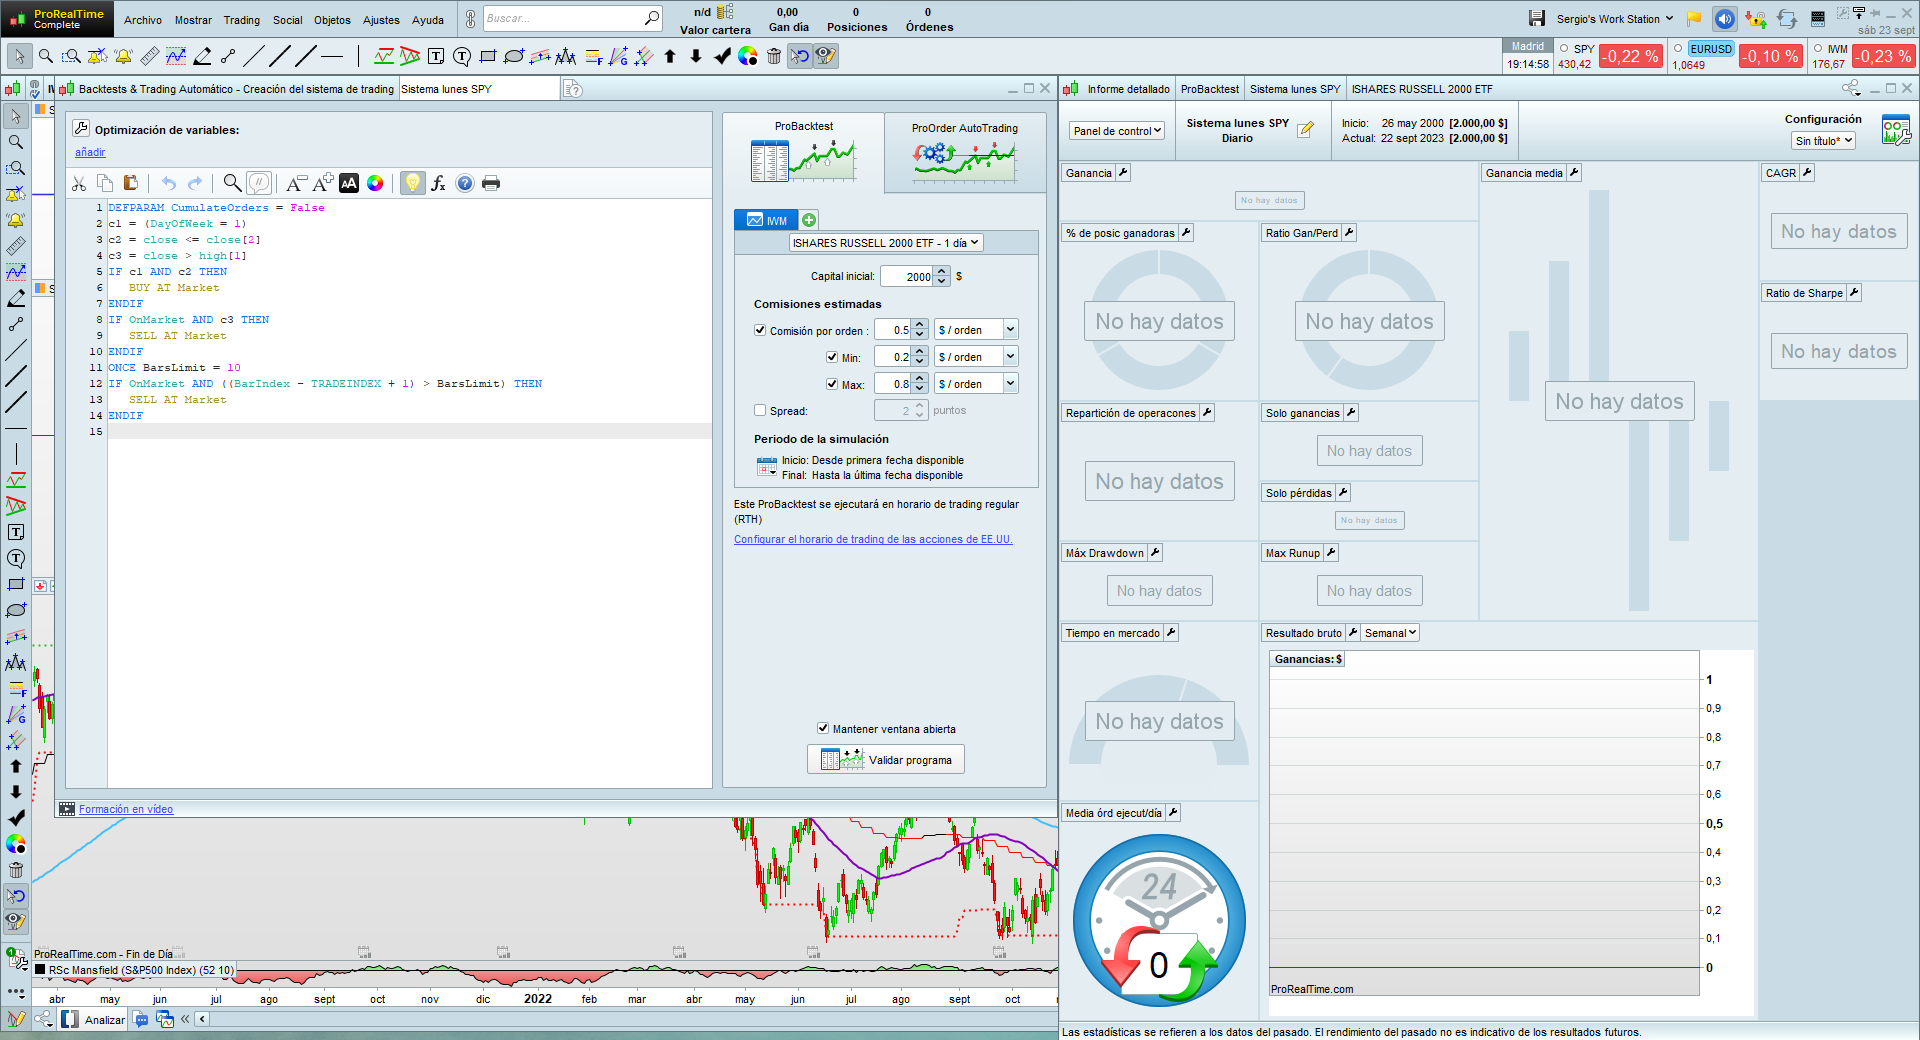Select the cursor pointer tool in top toolbar
1920x1040 pixels.
tap(18, 56)
